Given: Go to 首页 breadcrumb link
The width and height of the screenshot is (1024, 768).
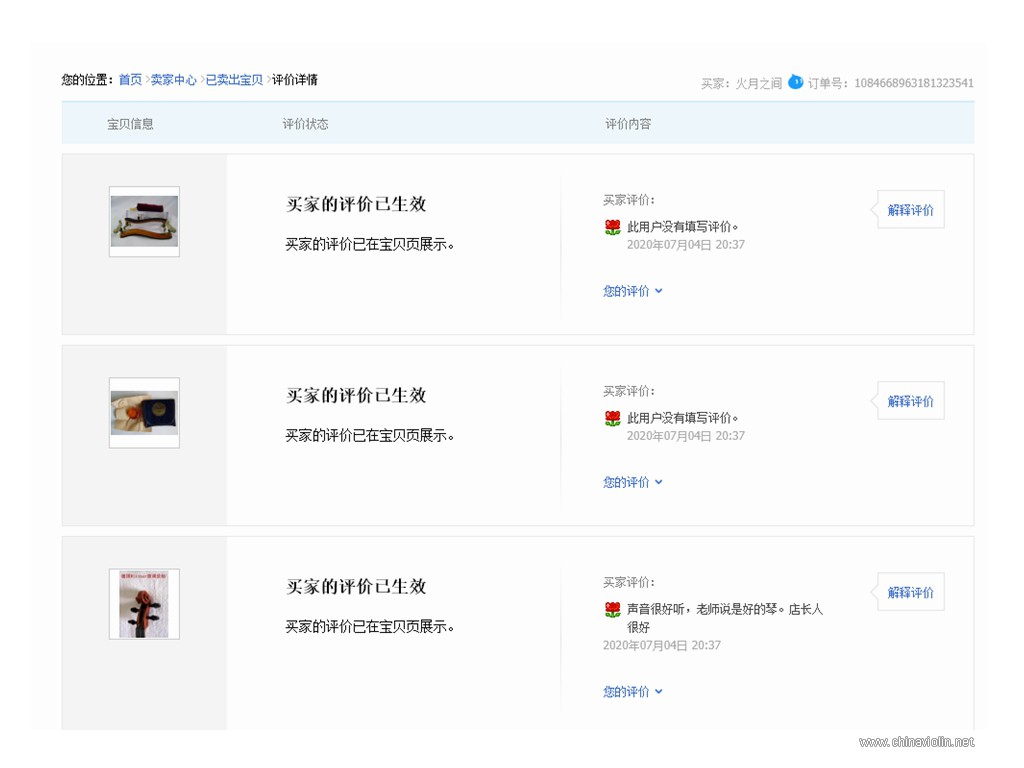Looking at the screenshot, I should pyautogui.click(x=130, y=80).
